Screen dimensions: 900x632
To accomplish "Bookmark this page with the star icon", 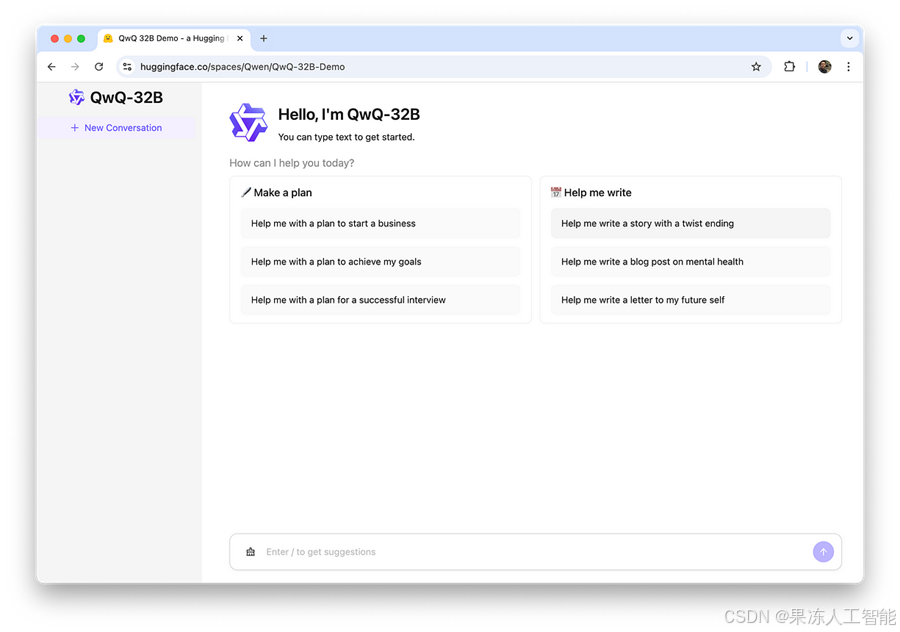I will coord(756,67).
